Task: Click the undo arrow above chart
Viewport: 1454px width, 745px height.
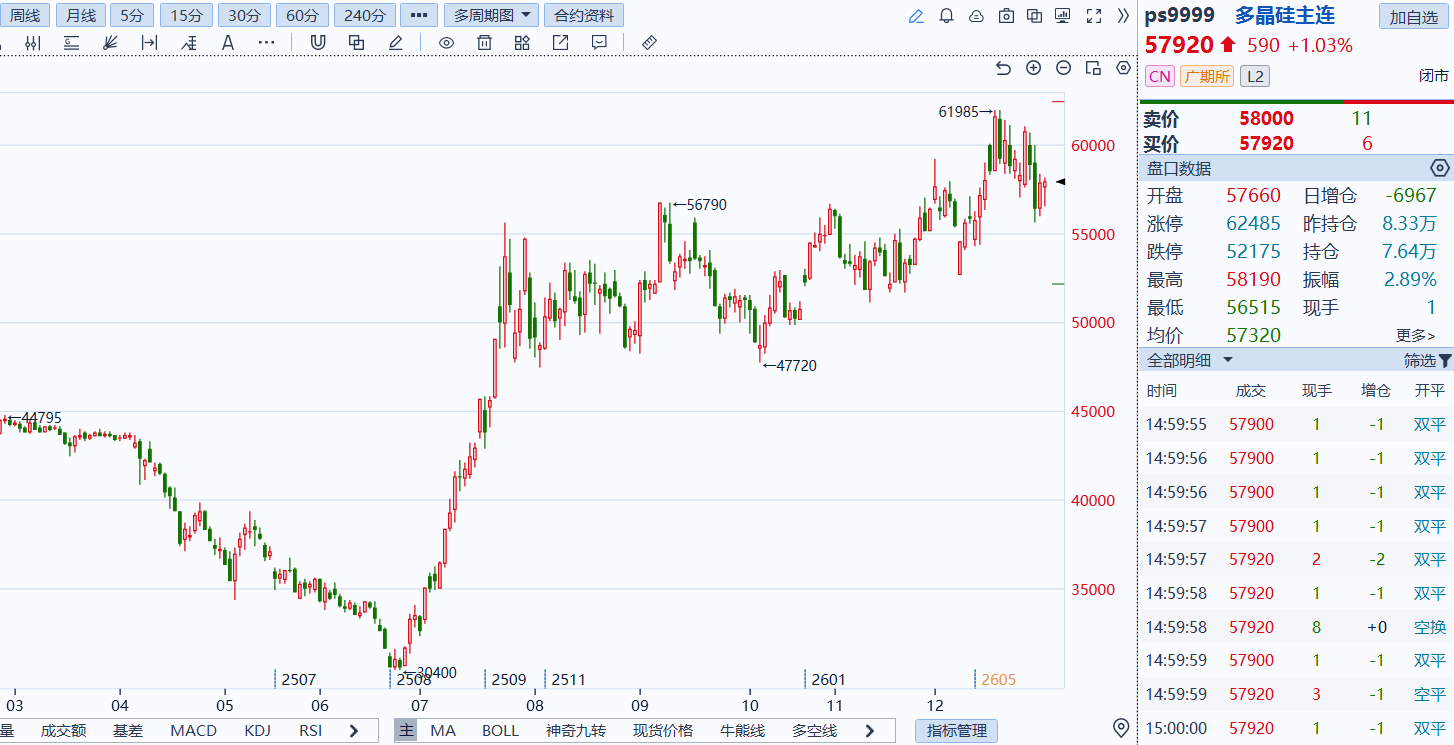Action: click(1004, 68)
